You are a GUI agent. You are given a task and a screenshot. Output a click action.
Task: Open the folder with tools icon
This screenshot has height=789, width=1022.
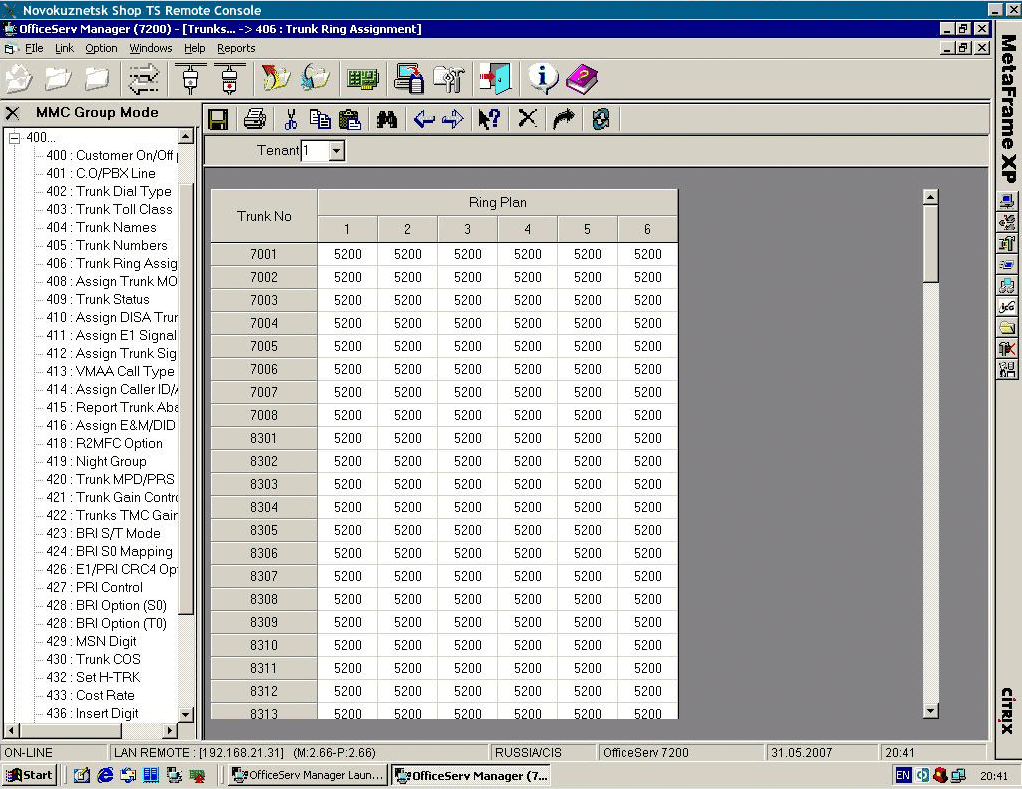[449, 79]
